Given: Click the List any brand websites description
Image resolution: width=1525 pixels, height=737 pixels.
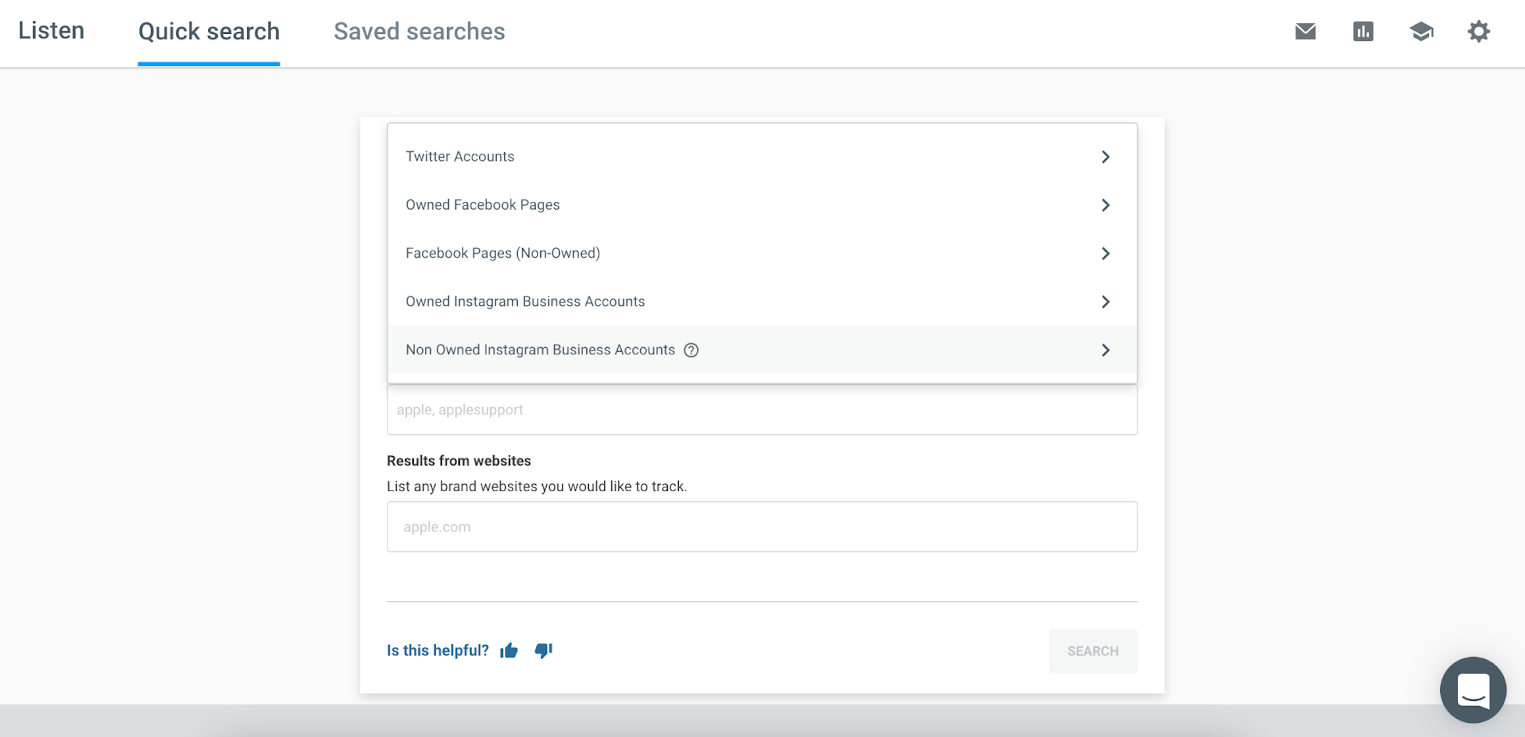Looking at the screenshot, I should [537, 487].
